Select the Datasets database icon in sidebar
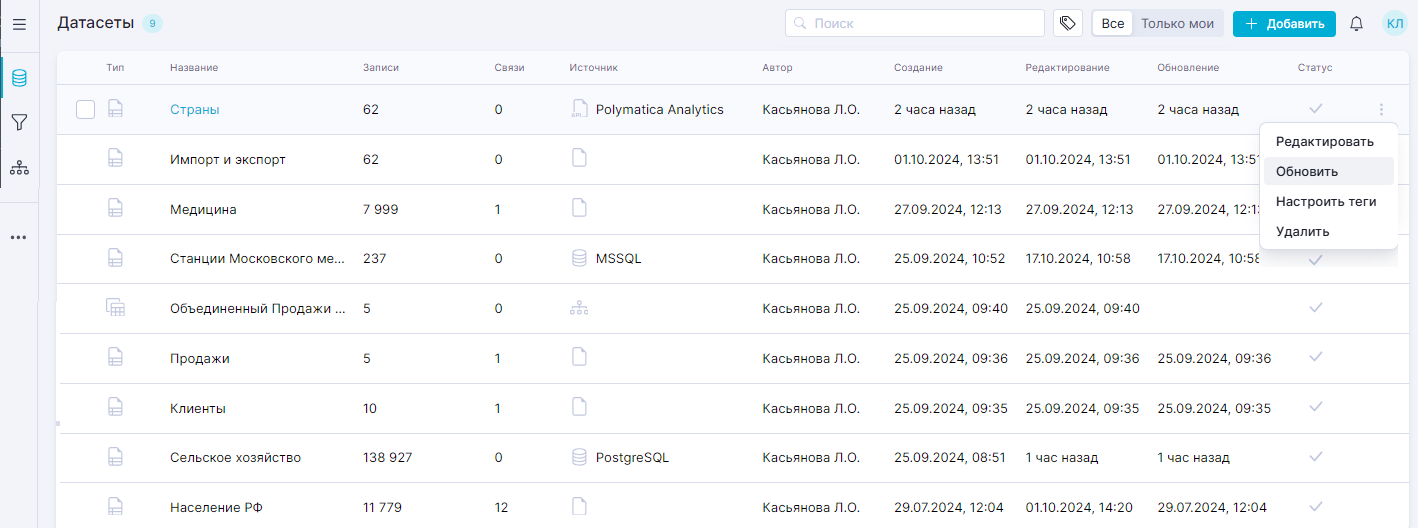The image size is (1418, 528). click(x=19, y=78)
